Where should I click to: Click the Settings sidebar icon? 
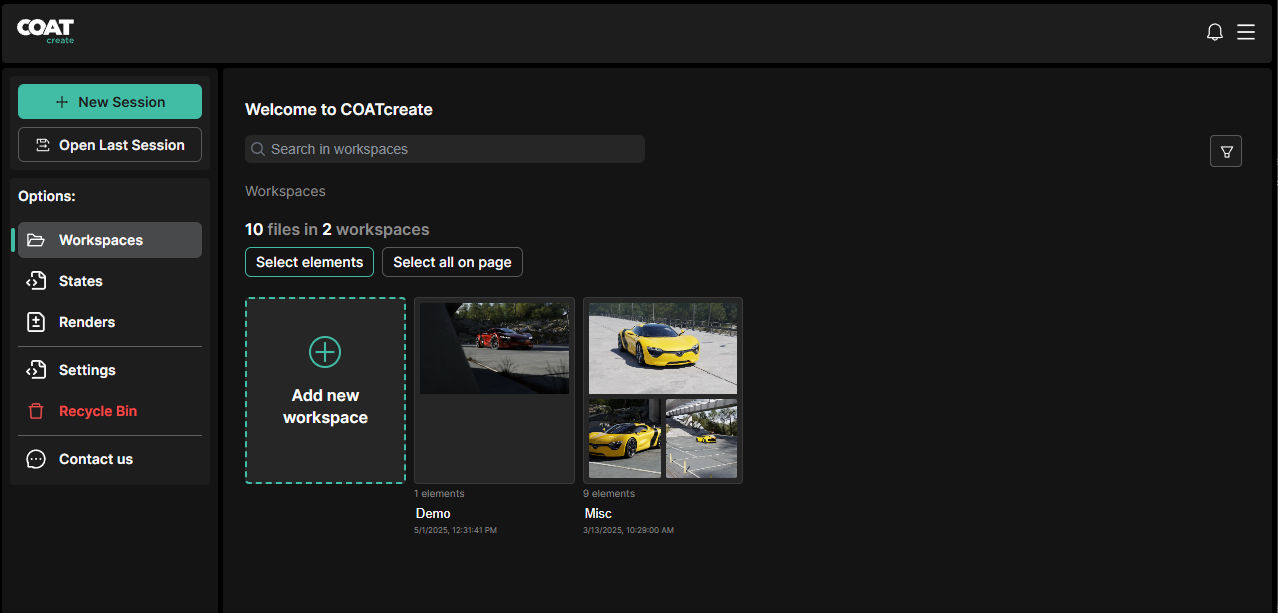click(36, 370)
